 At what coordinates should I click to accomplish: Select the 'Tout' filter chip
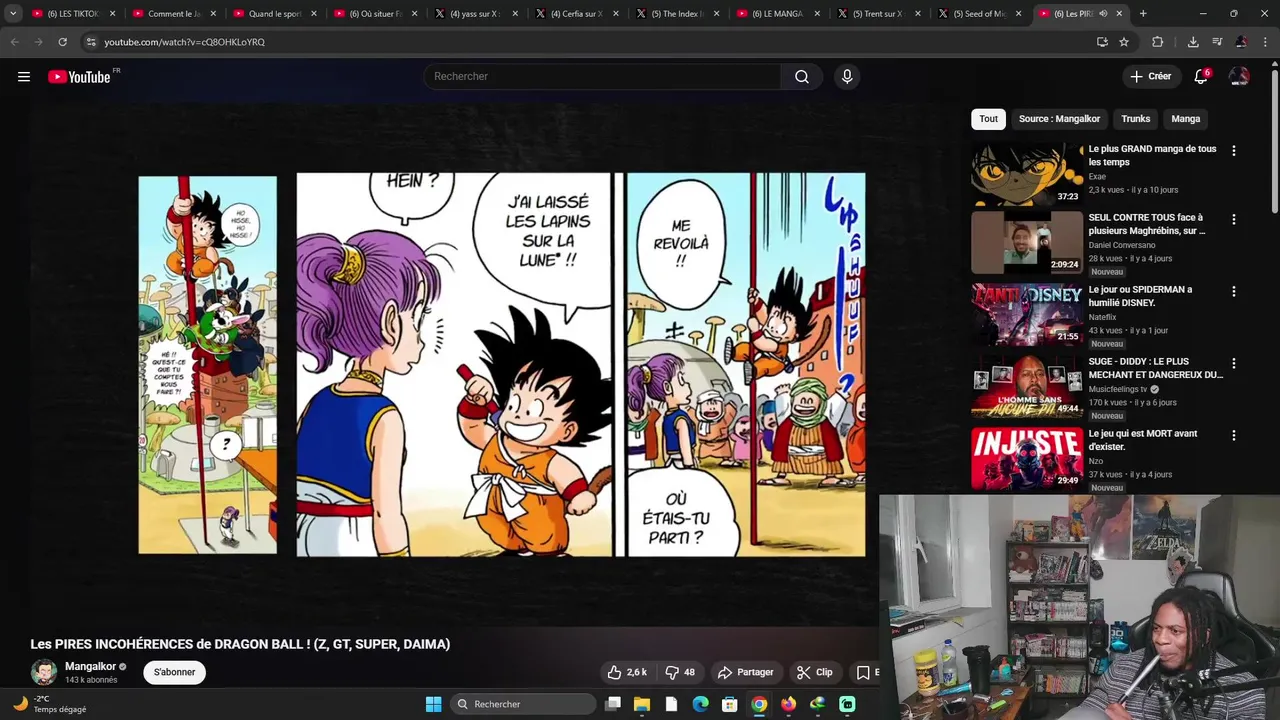point(988,119)
